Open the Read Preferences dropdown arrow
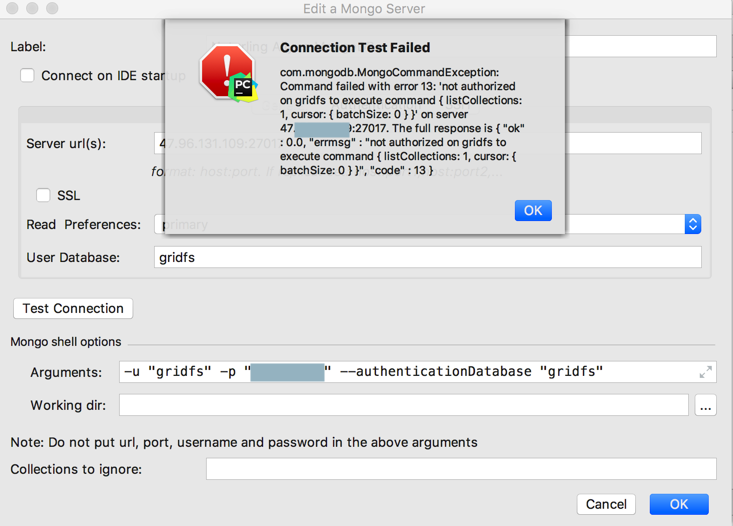733x526 pixels. point(693,225)
